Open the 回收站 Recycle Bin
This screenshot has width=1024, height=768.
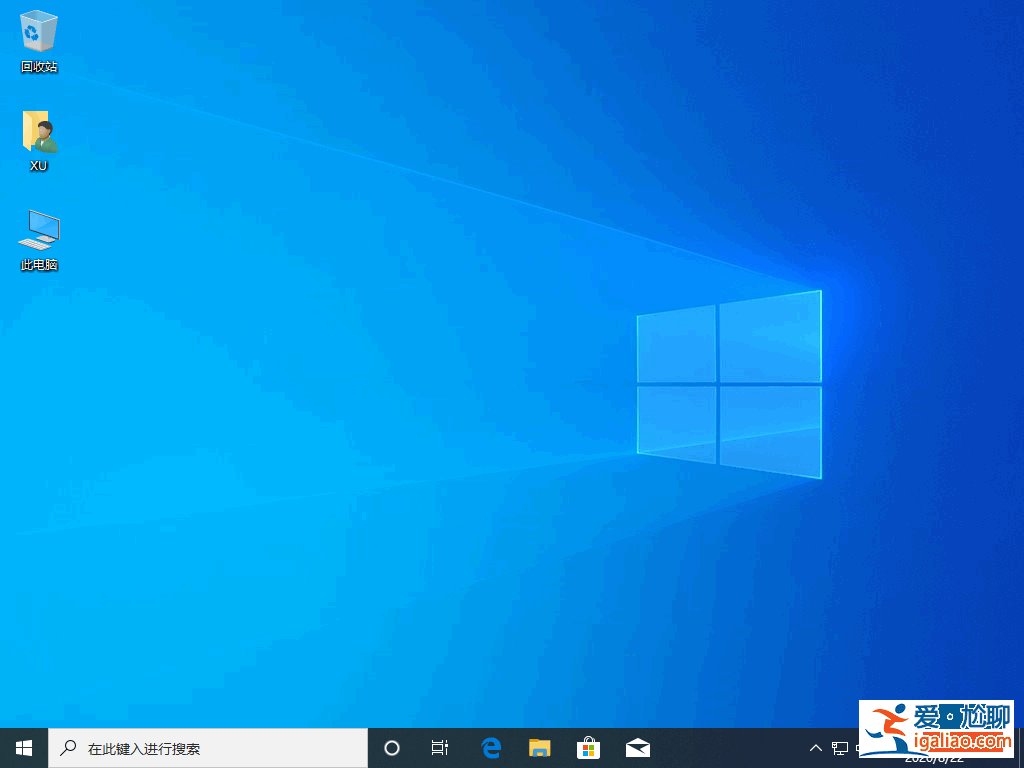tap(38, 30)
